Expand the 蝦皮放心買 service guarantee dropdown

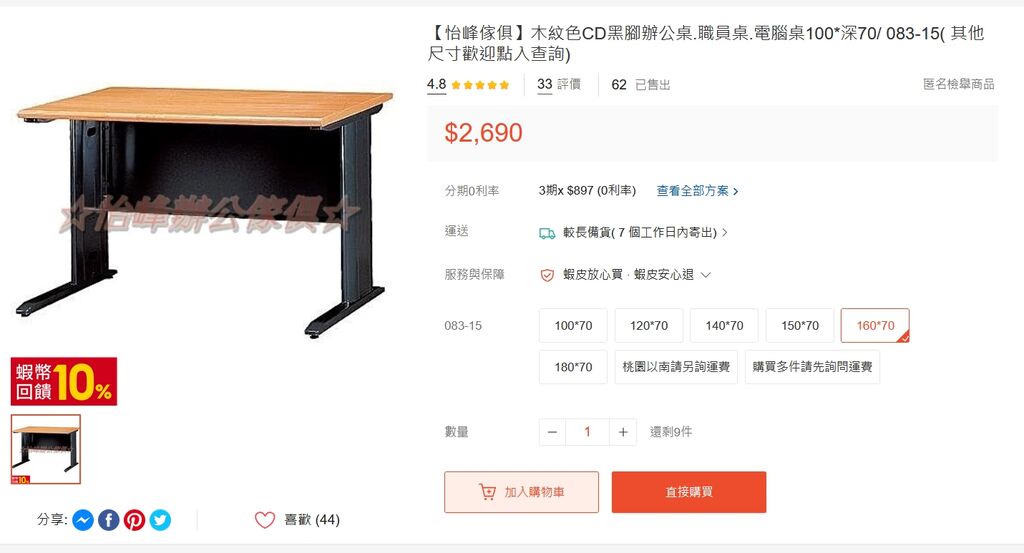click(x=705, y=275)
